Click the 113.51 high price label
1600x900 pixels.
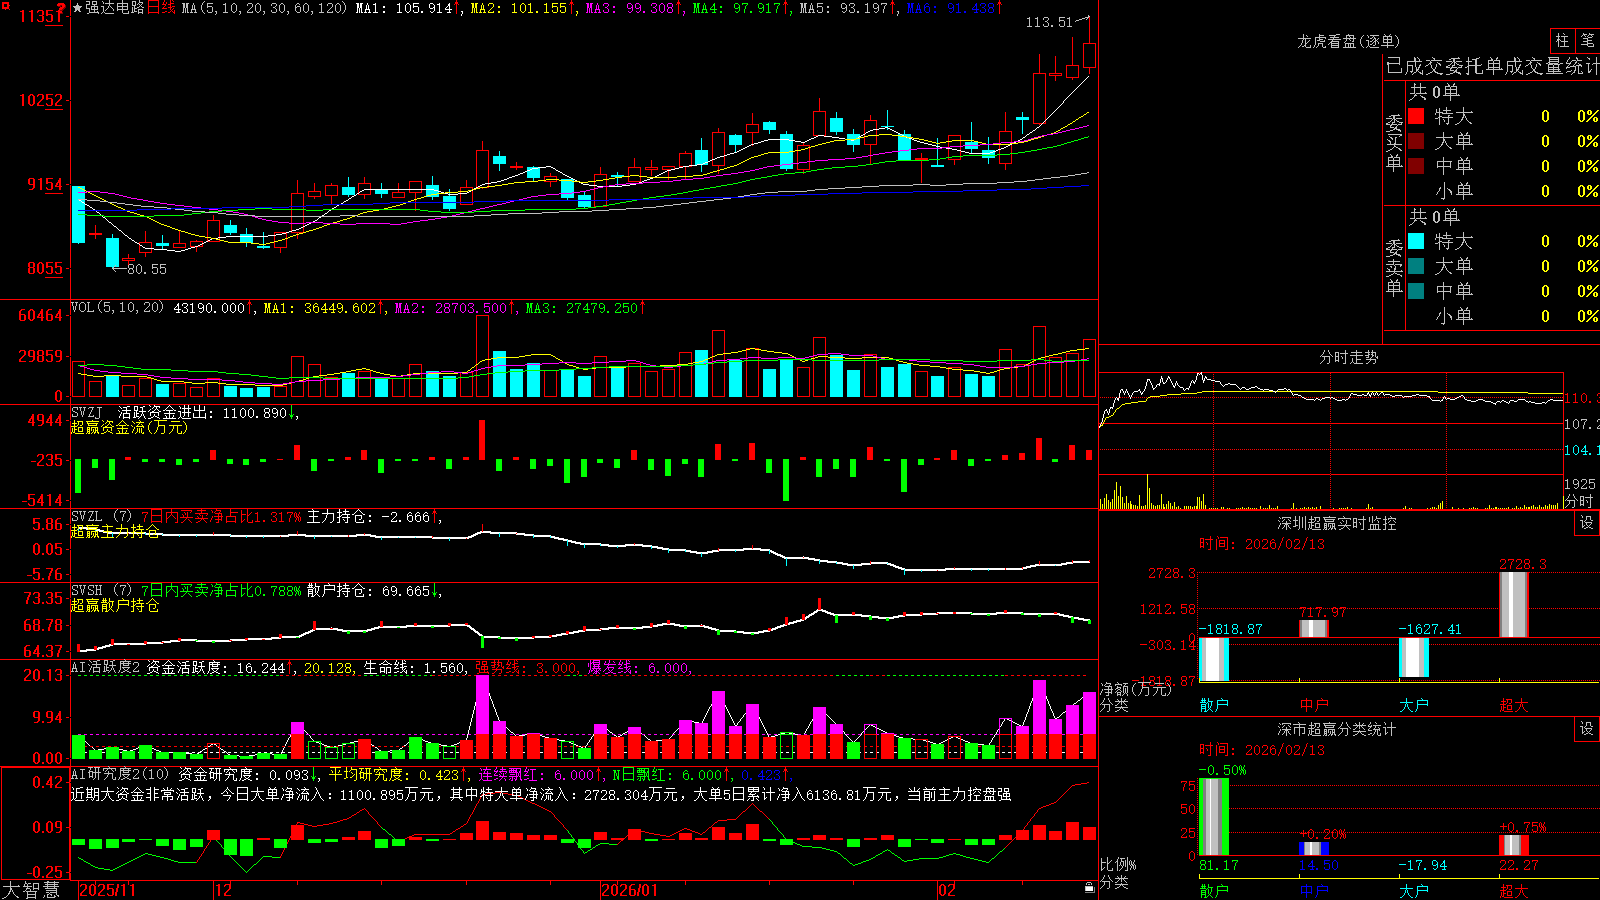point(1049,22)
